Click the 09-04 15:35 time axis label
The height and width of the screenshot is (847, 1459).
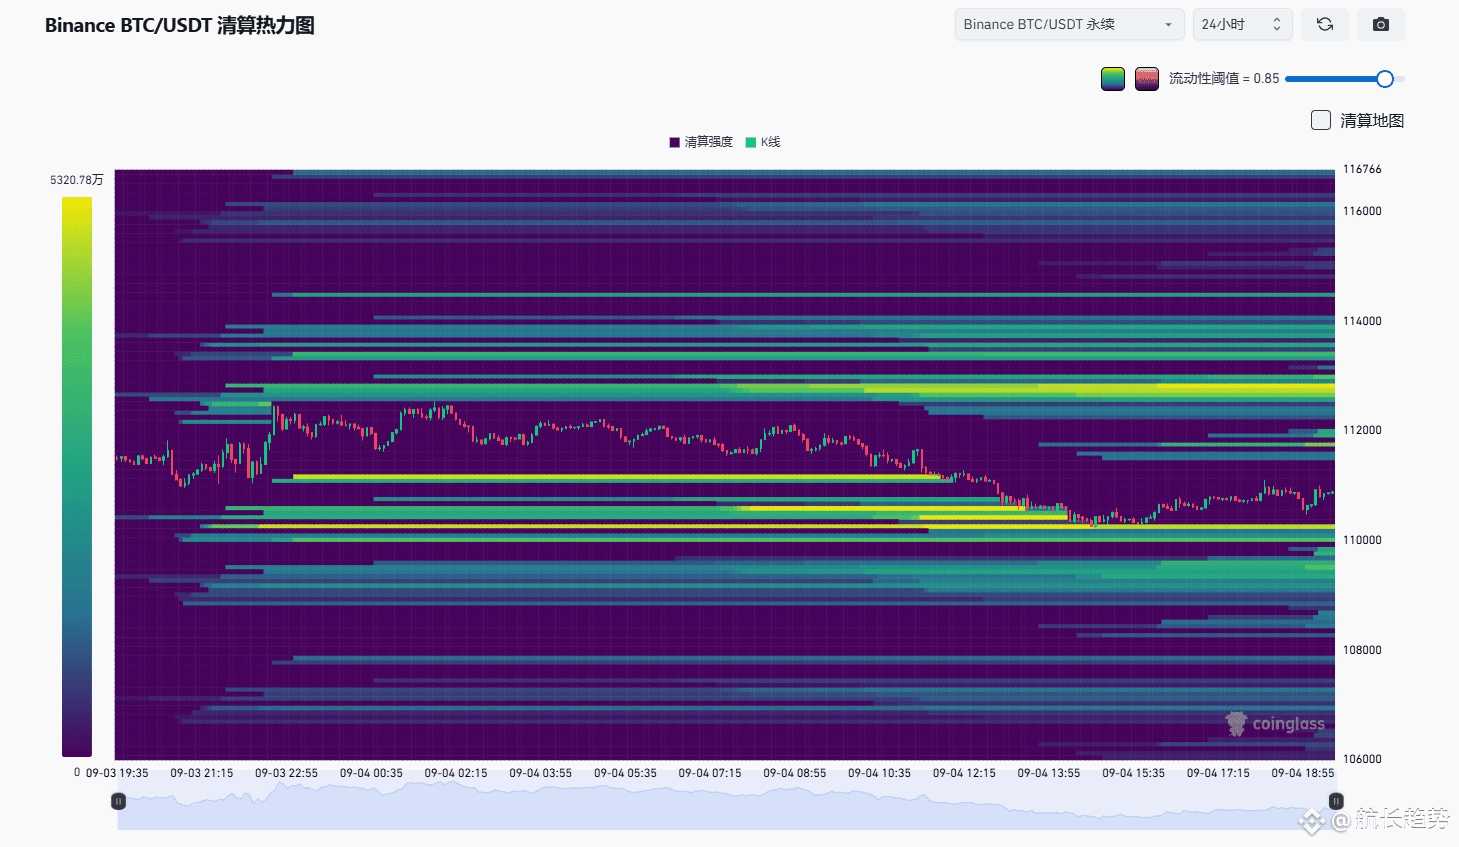pyautogui.click(x=1133, y=773)
